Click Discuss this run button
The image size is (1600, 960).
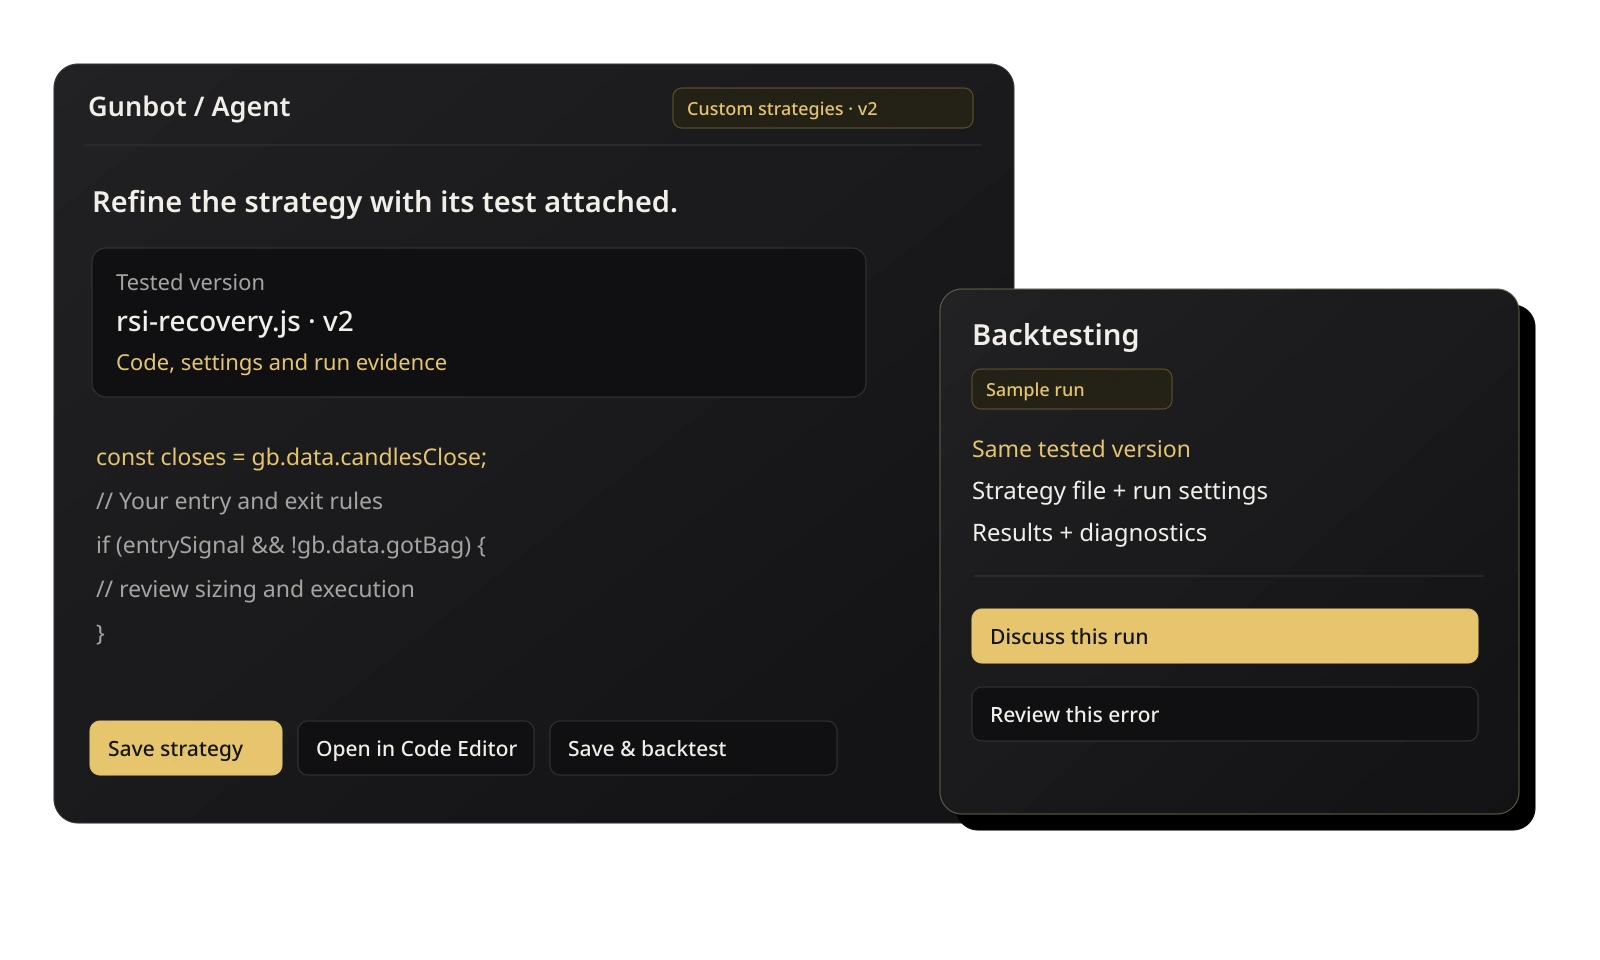(x=1225, y=636)
